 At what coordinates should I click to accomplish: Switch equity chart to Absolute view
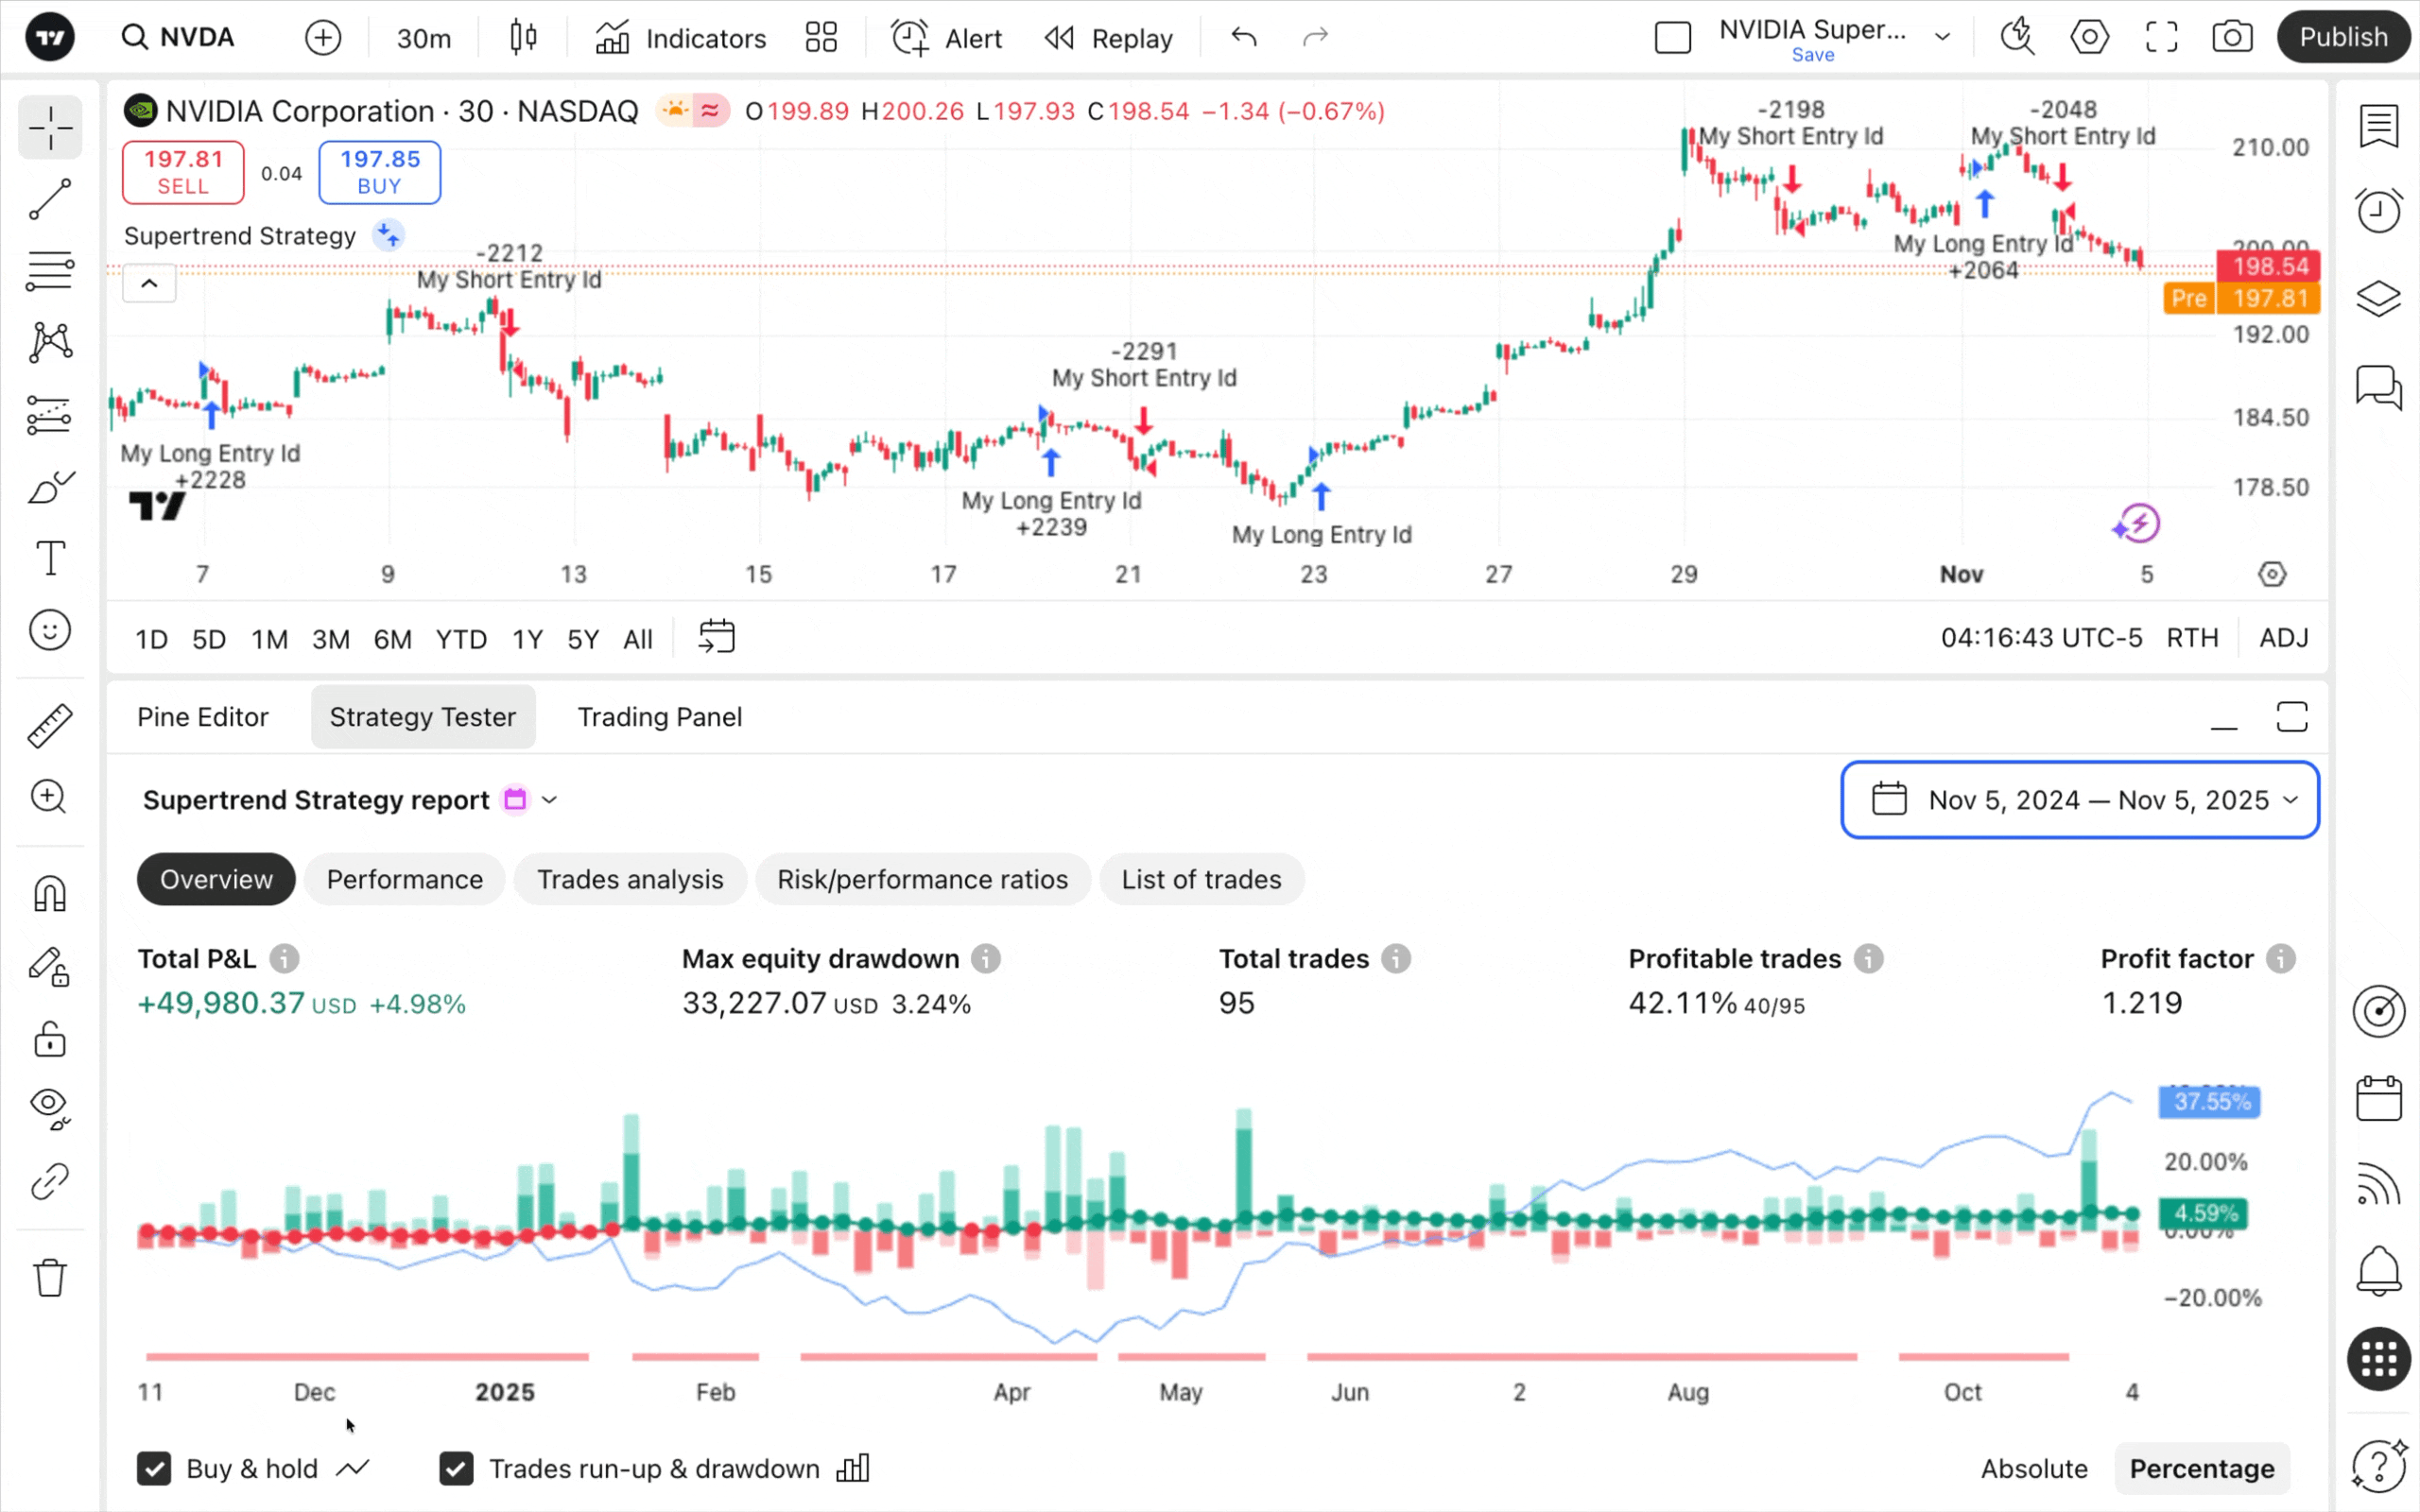[x=2033, y=1468]
